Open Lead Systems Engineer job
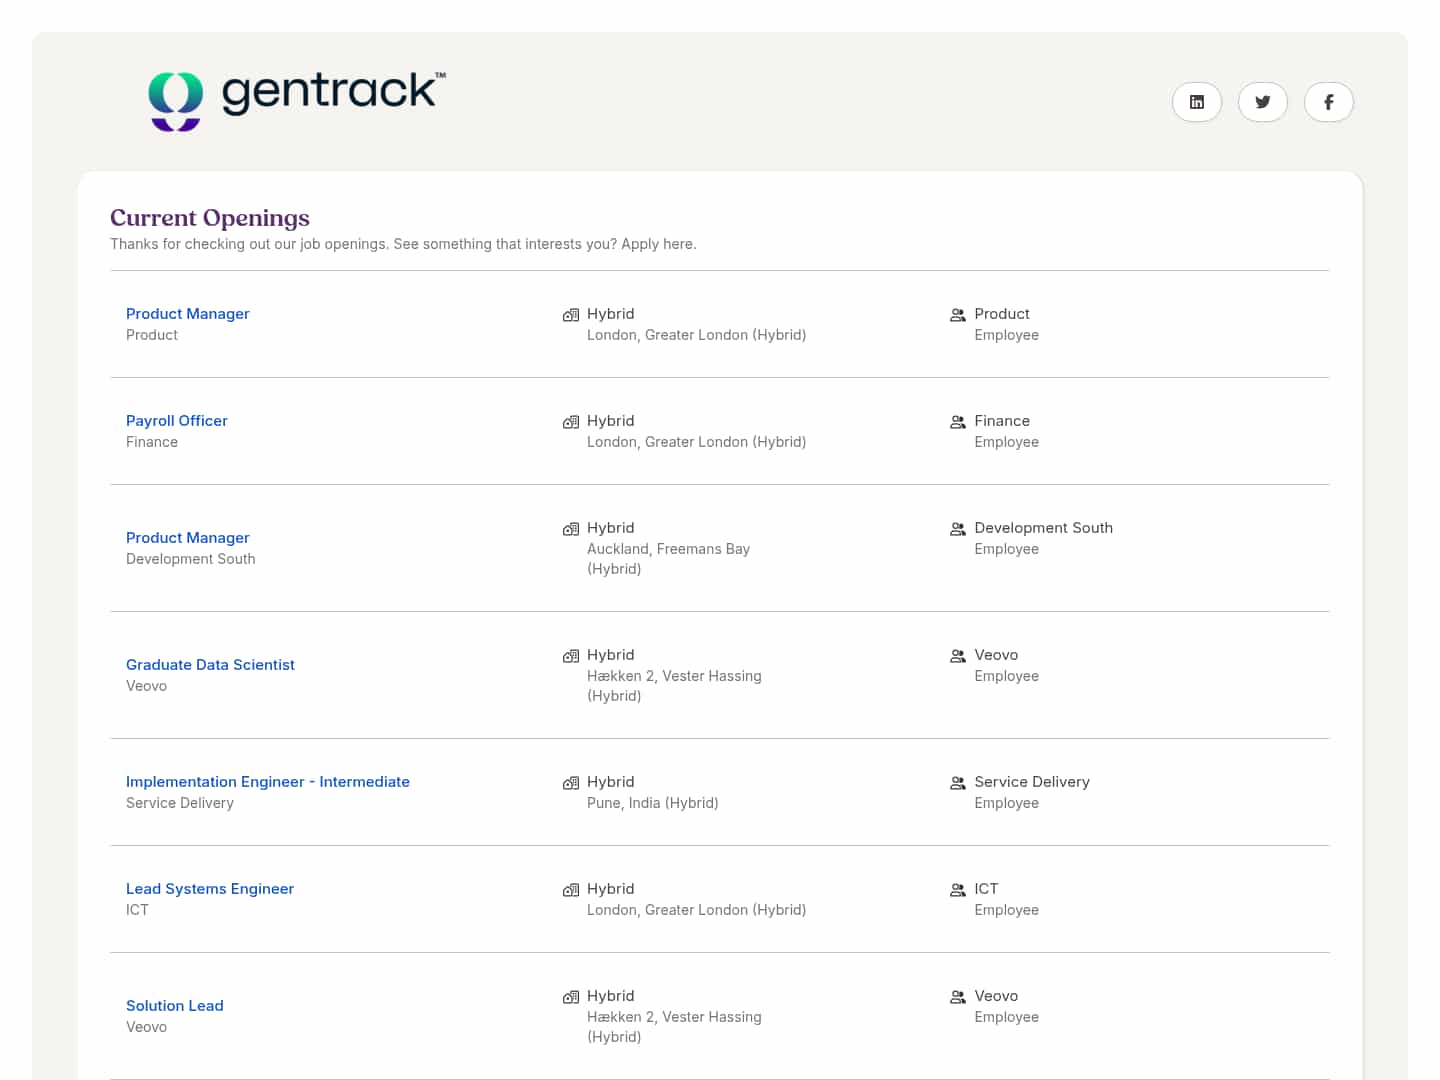 [209, 889]
